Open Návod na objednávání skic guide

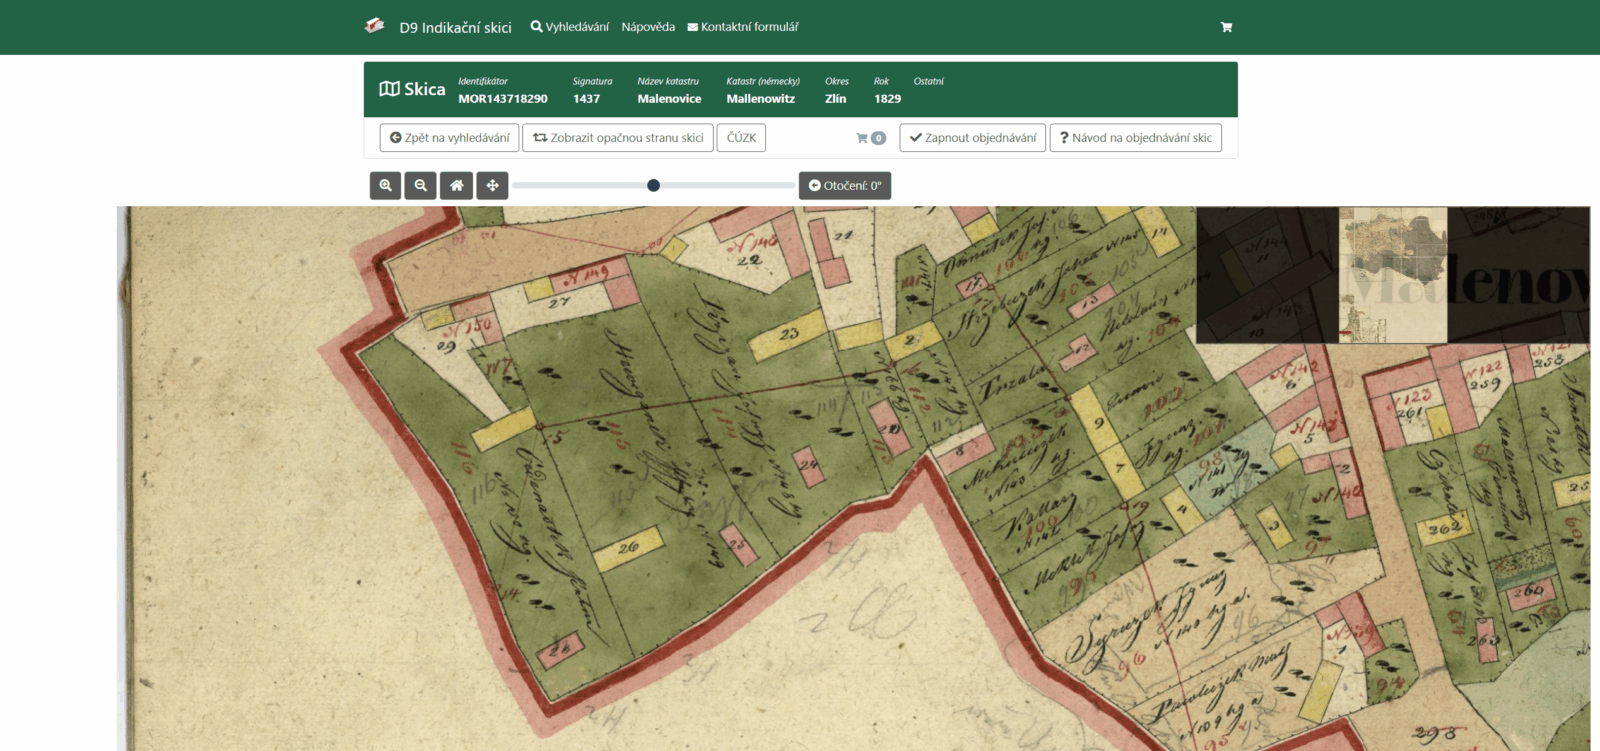pyautogui.click(x=1135, y=138)
